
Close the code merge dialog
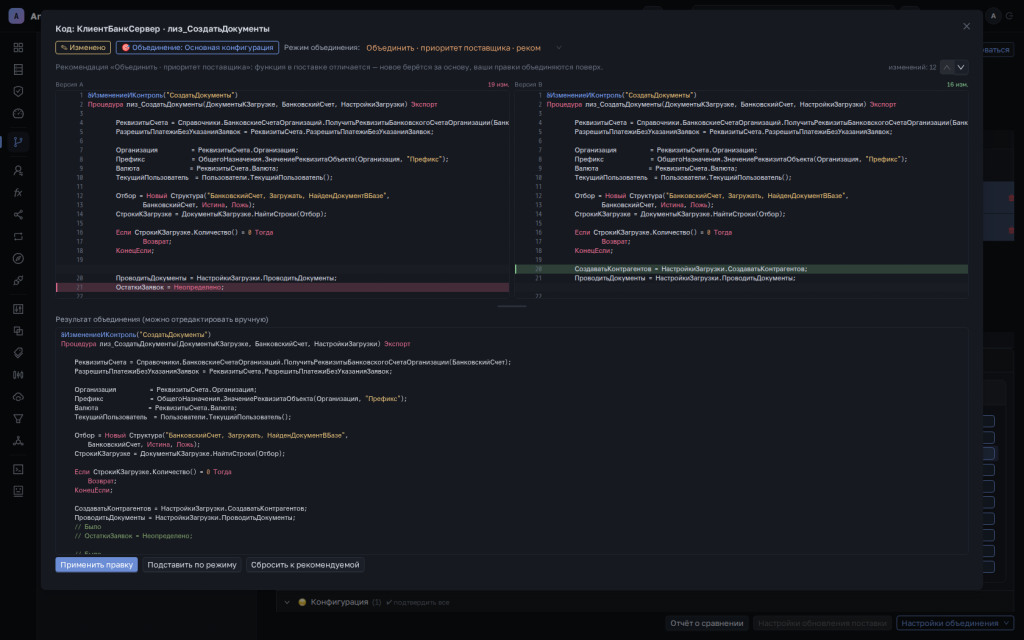coord(967,26)
